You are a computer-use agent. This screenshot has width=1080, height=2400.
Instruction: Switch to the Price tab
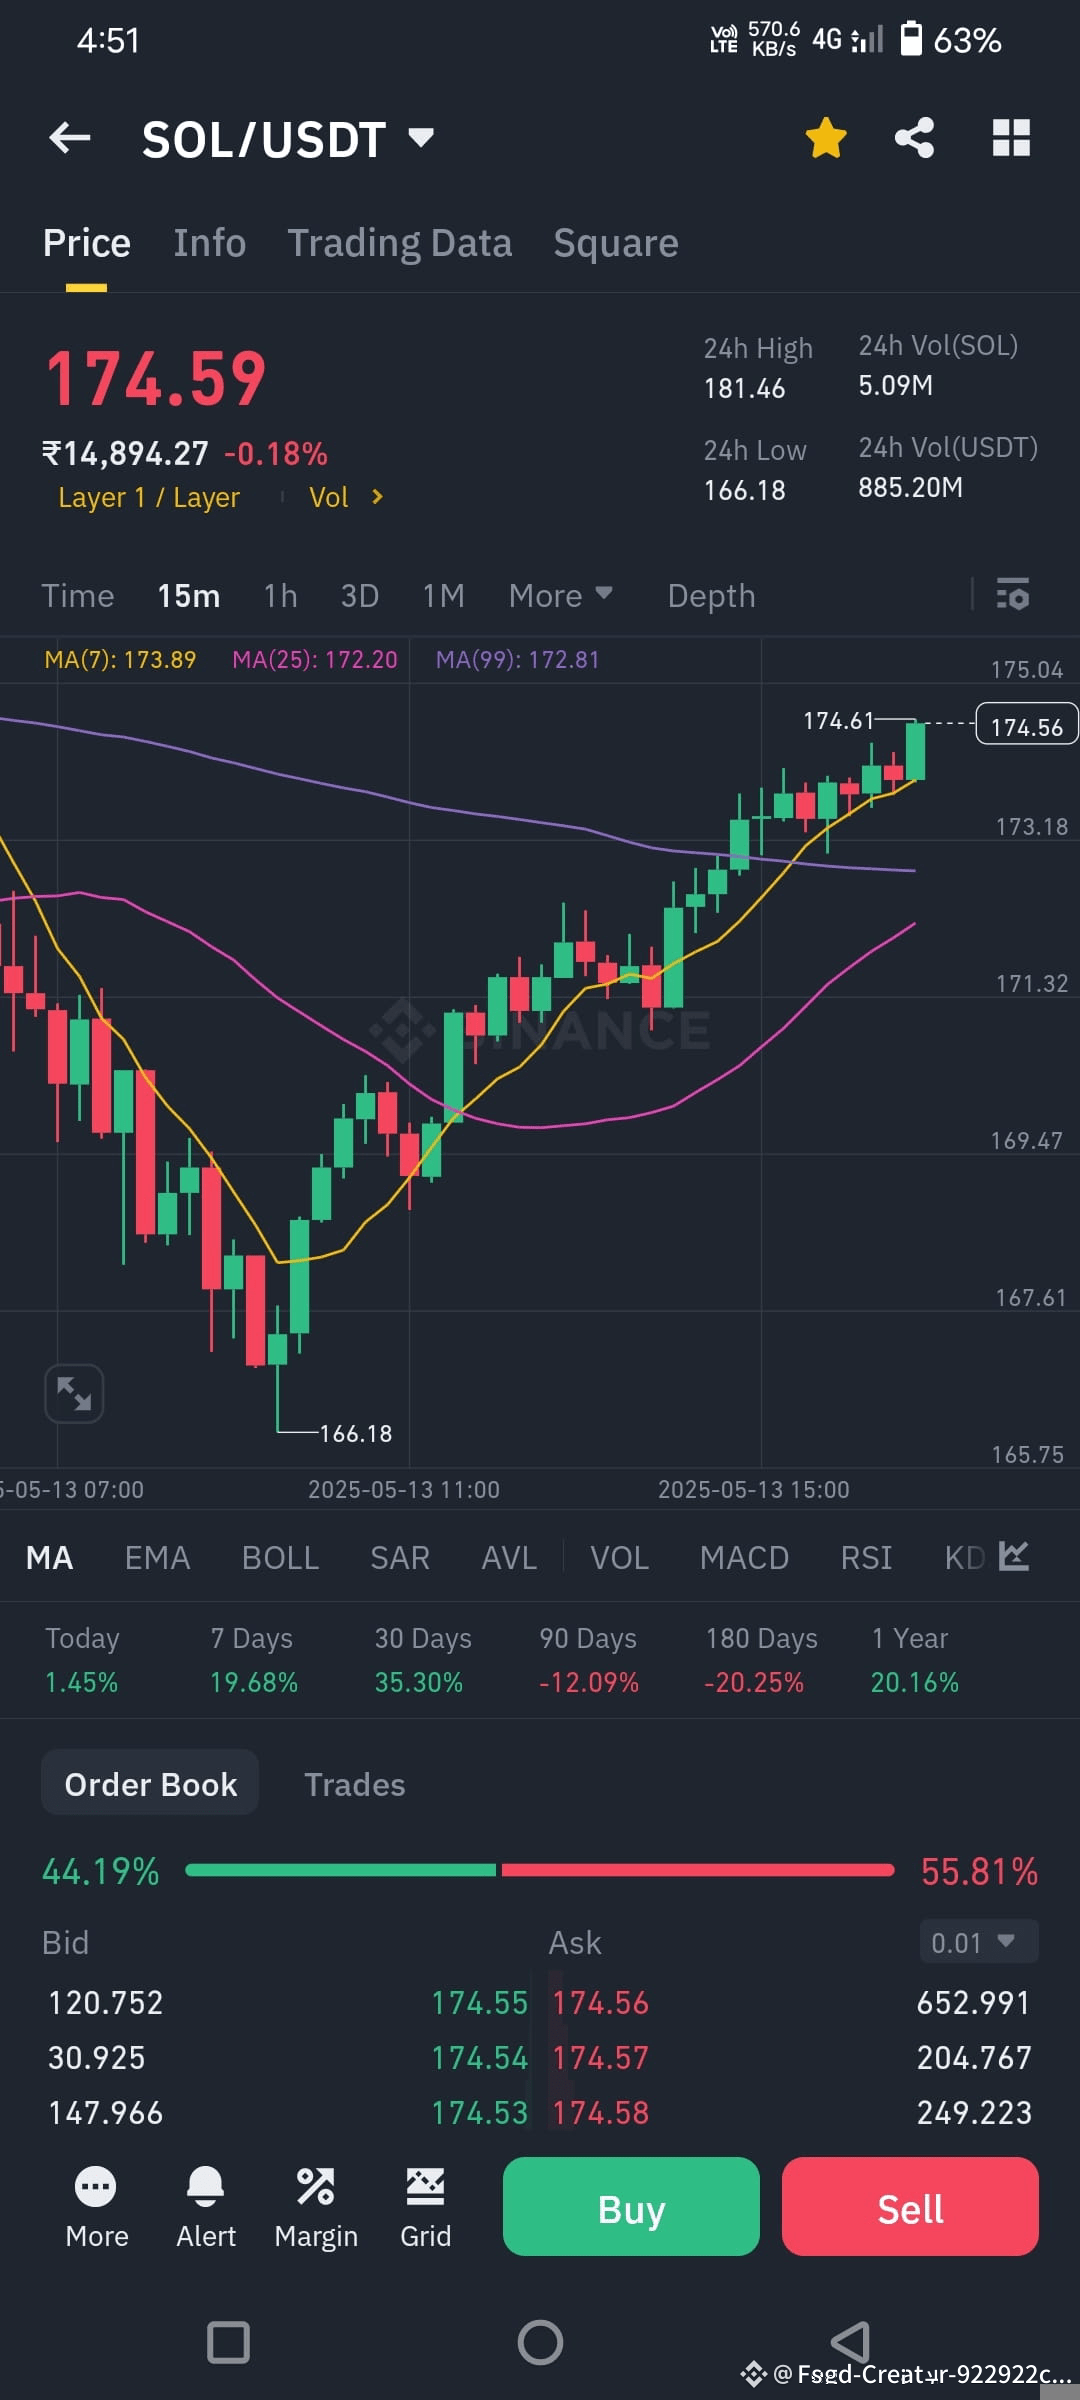pos(87,243)
